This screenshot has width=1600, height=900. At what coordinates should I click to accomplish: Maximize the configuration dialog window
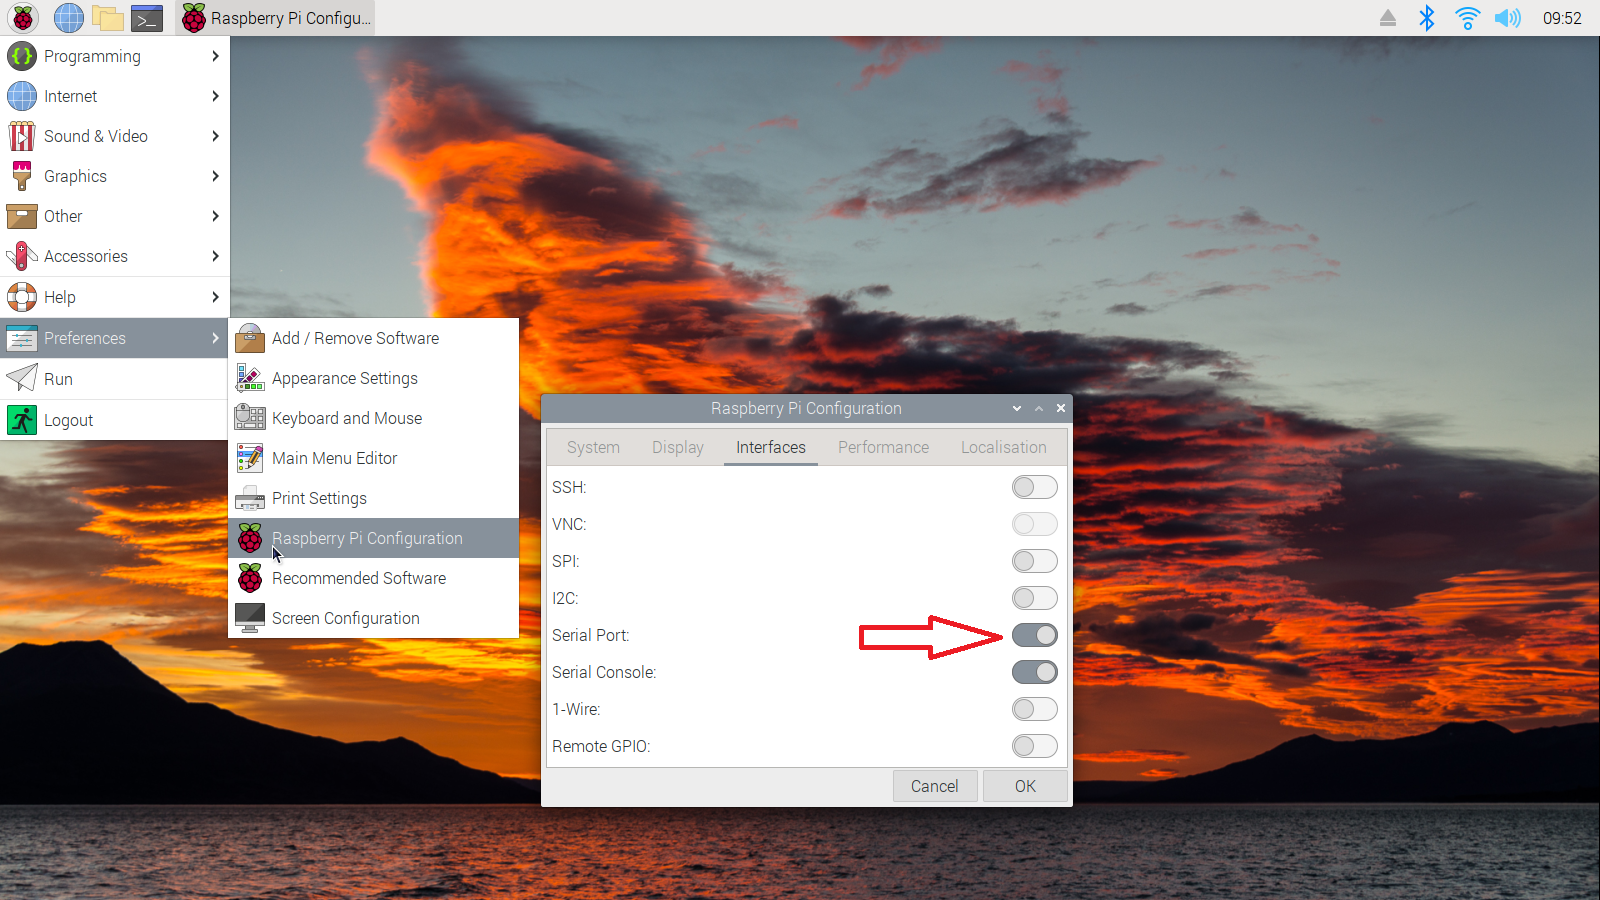pos(1039,408)
